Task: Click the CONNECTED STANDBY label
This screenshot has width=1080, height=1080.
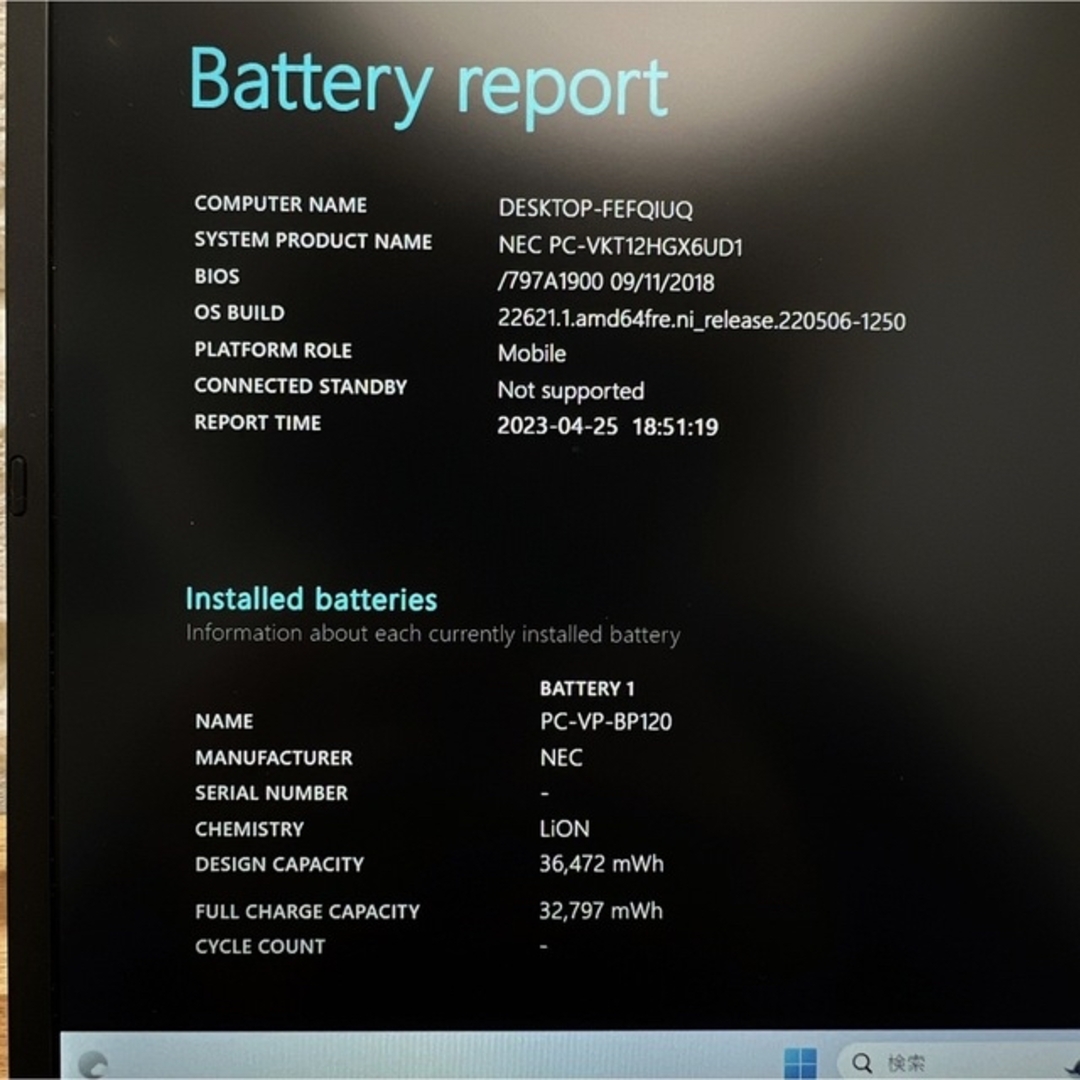Action: pos(300,386)
